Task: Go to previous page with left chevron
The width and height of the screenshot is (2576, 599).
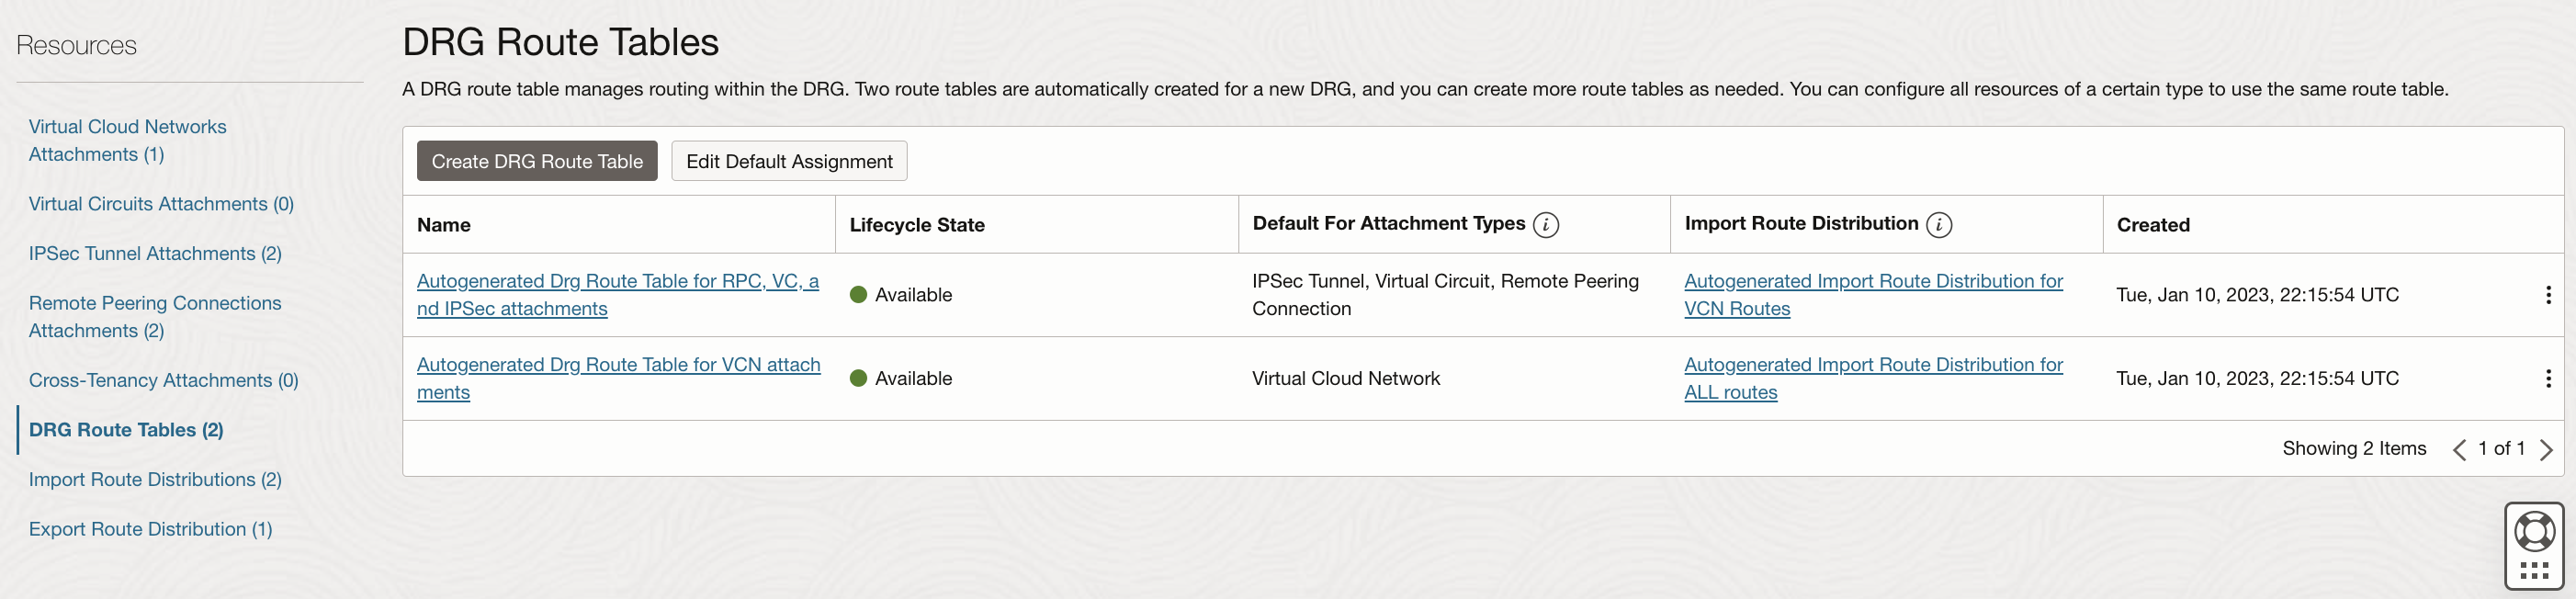Action: [x=2461, y=448]
